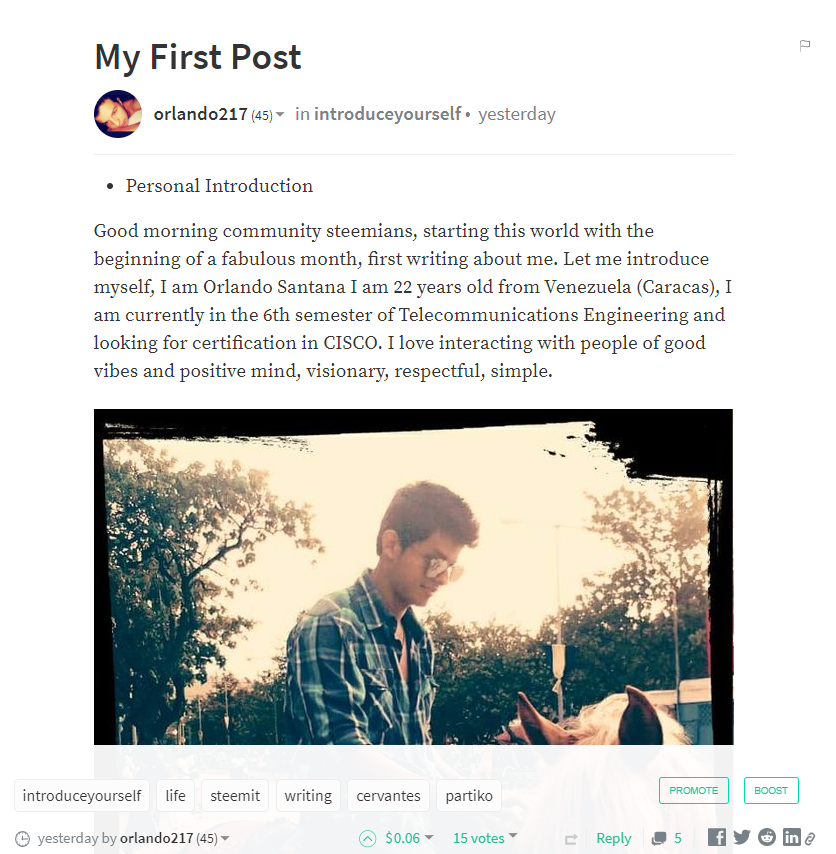Screen dimensions: 836x854
Task: Click the Reply link
Action: coord(614,838)
